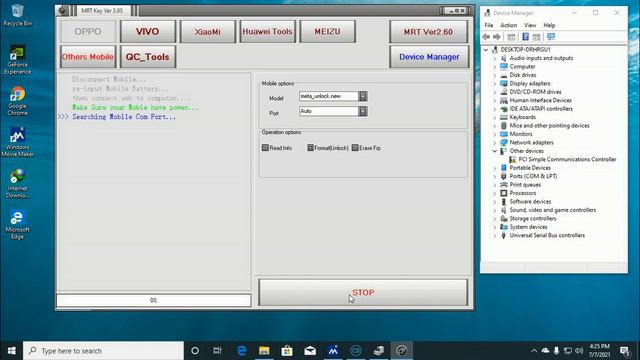Viewport: 640px width, 360px height.
Task: Click the Port field showing Auto
Action: (329, 111)
